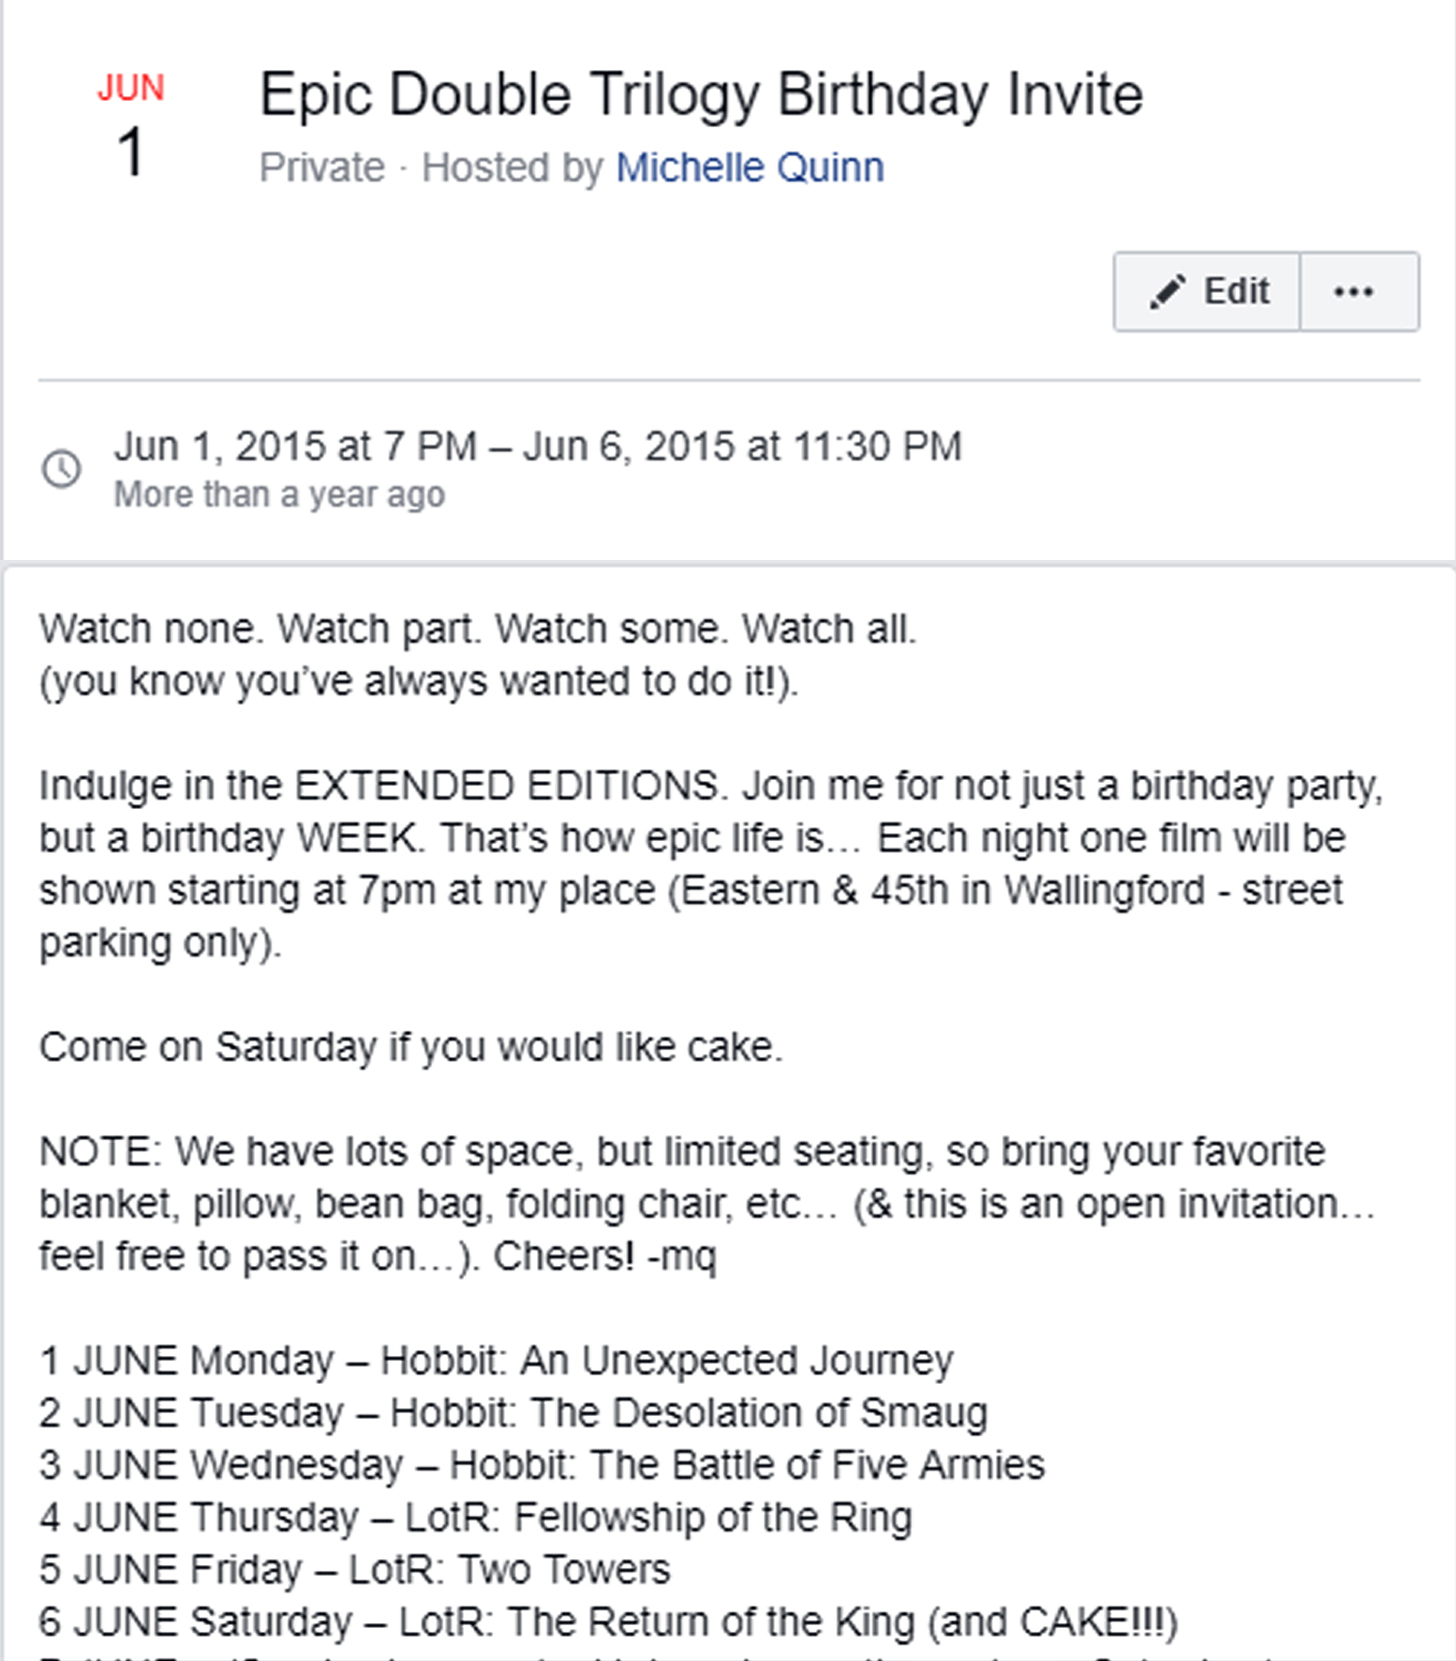Image resolution: width=1456 pixels, height=1661 pixels.
Task: Click the clock icon beside event time
Action: (x=62, y=469)
